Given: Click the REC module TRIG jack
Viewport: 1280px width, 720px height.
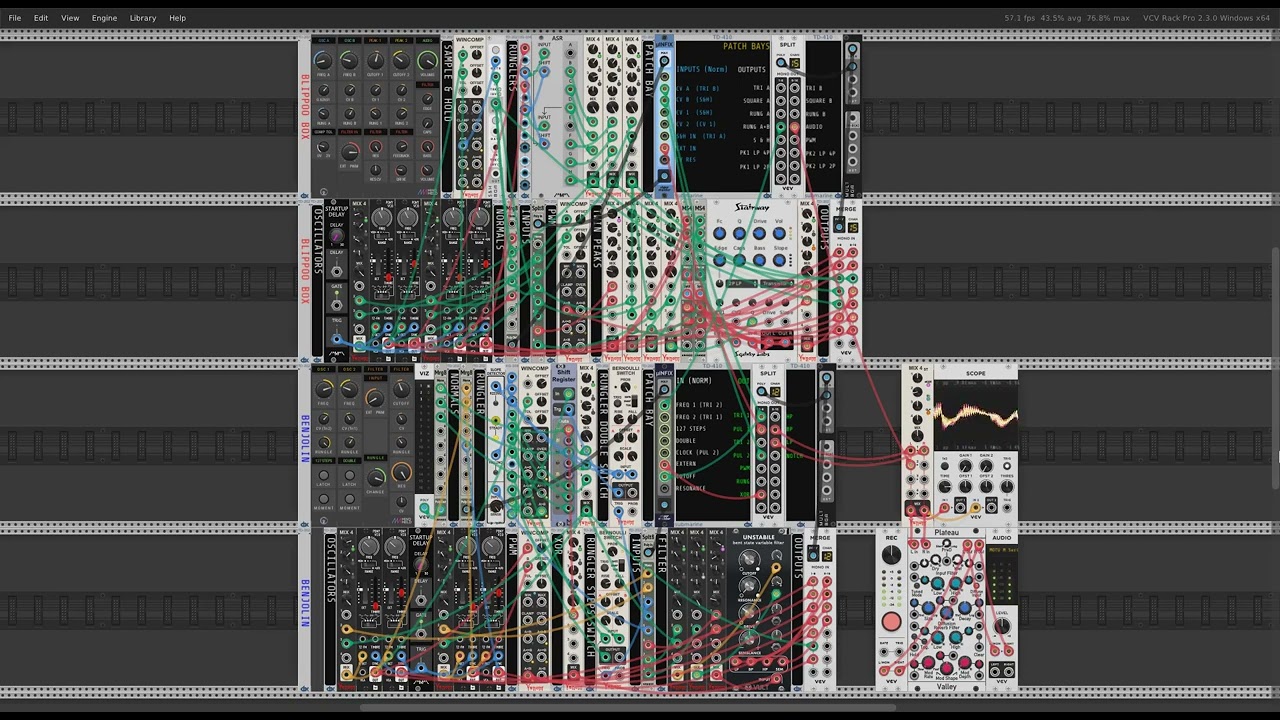Looking at the screenshot, I should pos(899,652).
